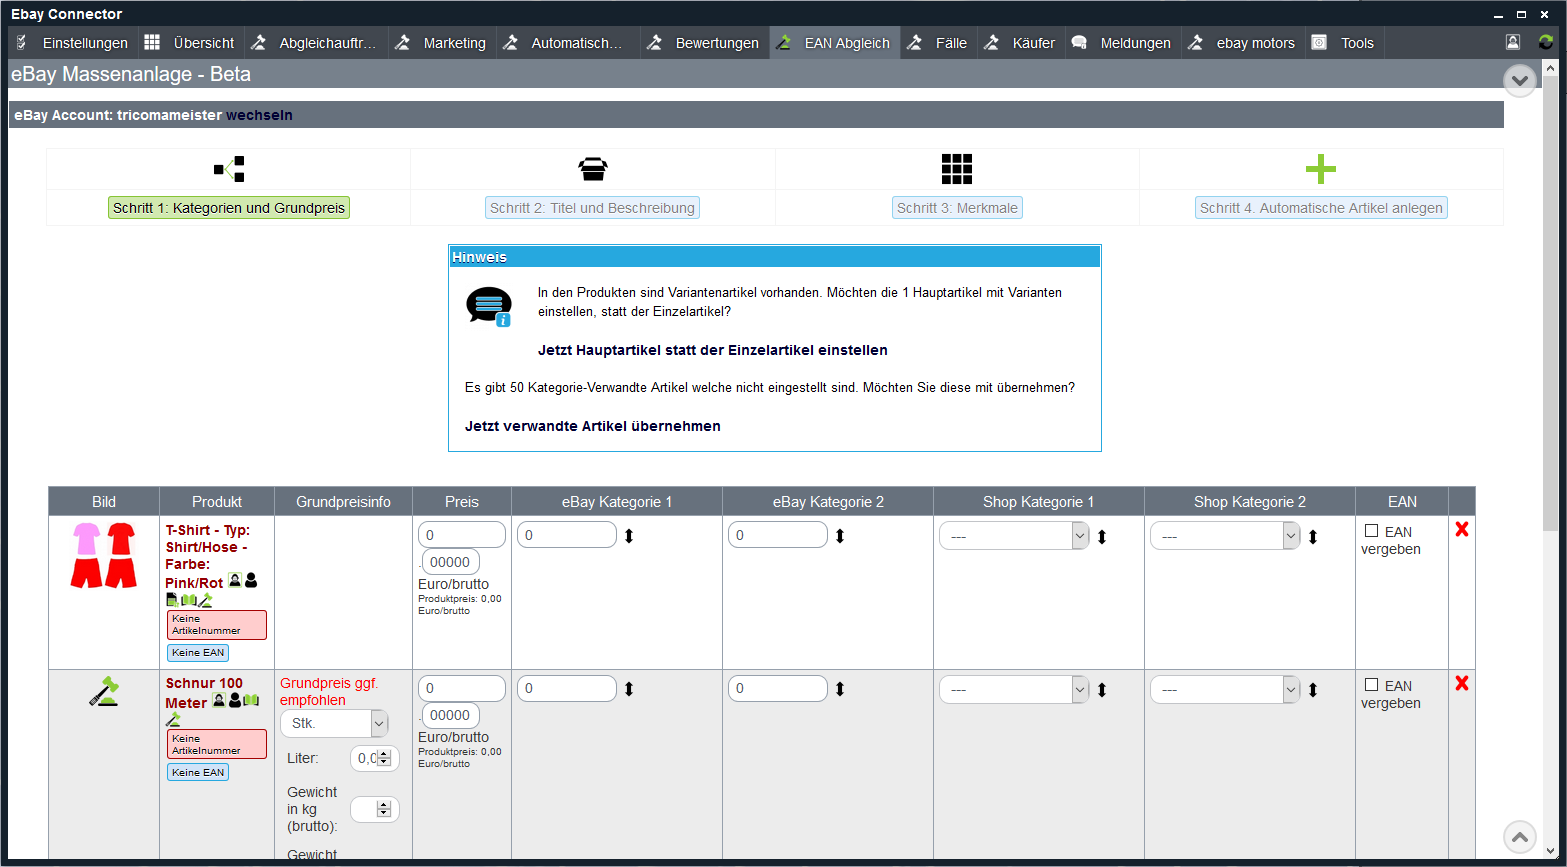Click the eBay Kategorie 1 field in the T-Shirt row

coord(567,535)
